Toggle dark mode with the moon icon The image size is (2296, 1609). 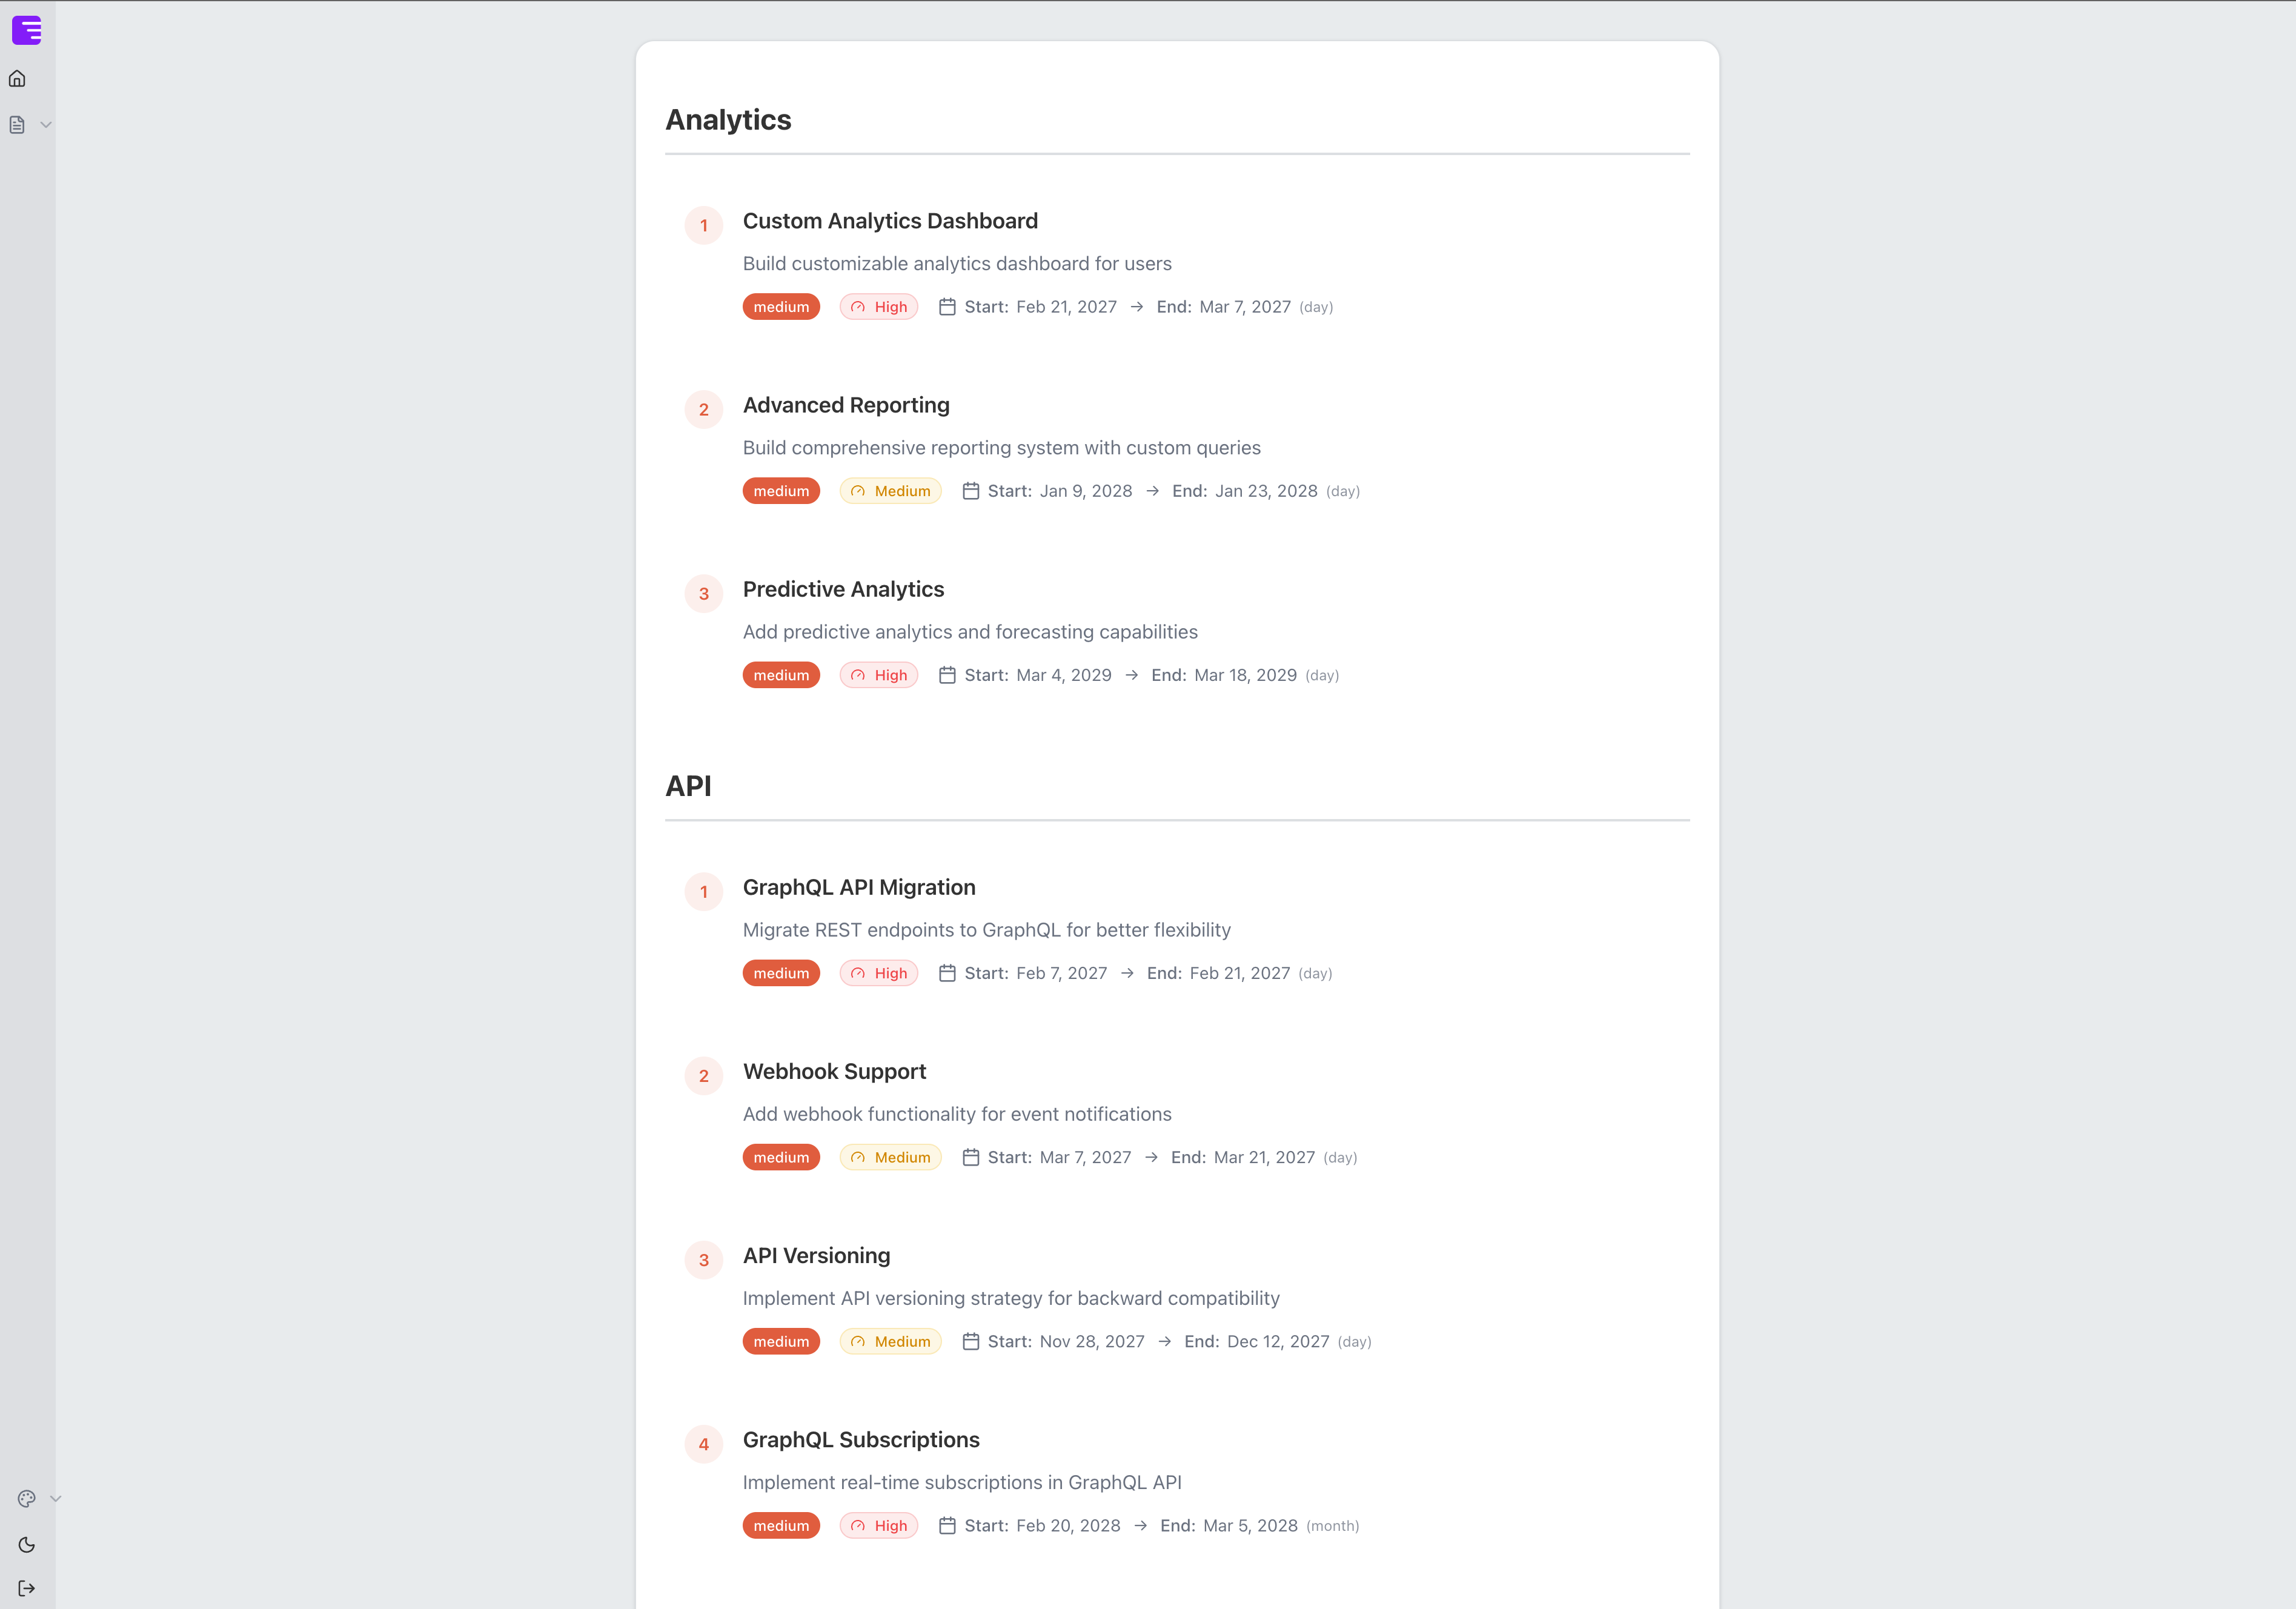tap(26, 1544)
